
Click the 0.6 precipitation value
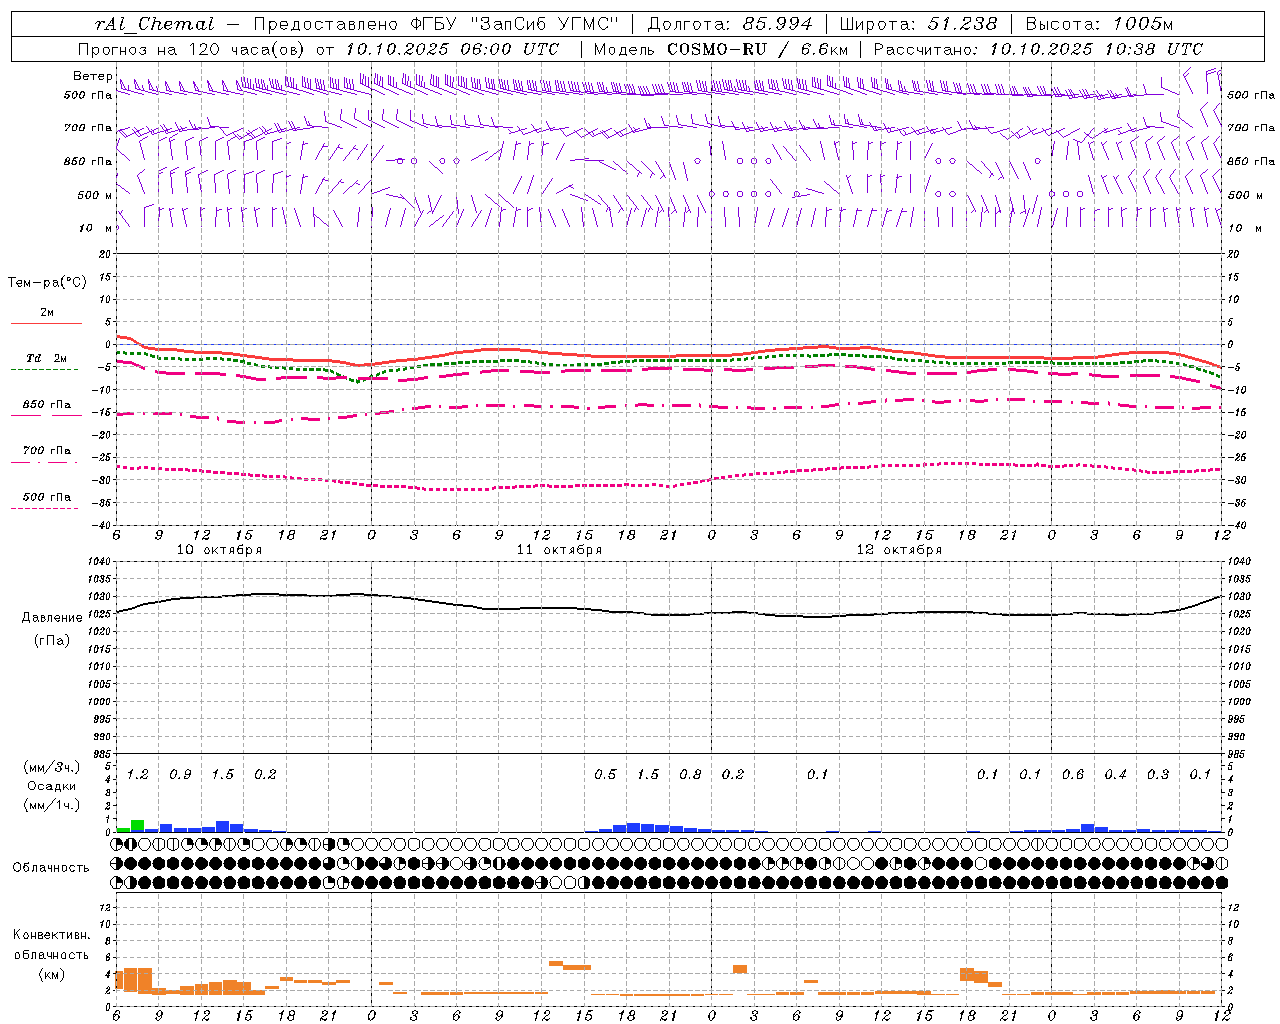pyautogui.click(x=1073, y=775)
